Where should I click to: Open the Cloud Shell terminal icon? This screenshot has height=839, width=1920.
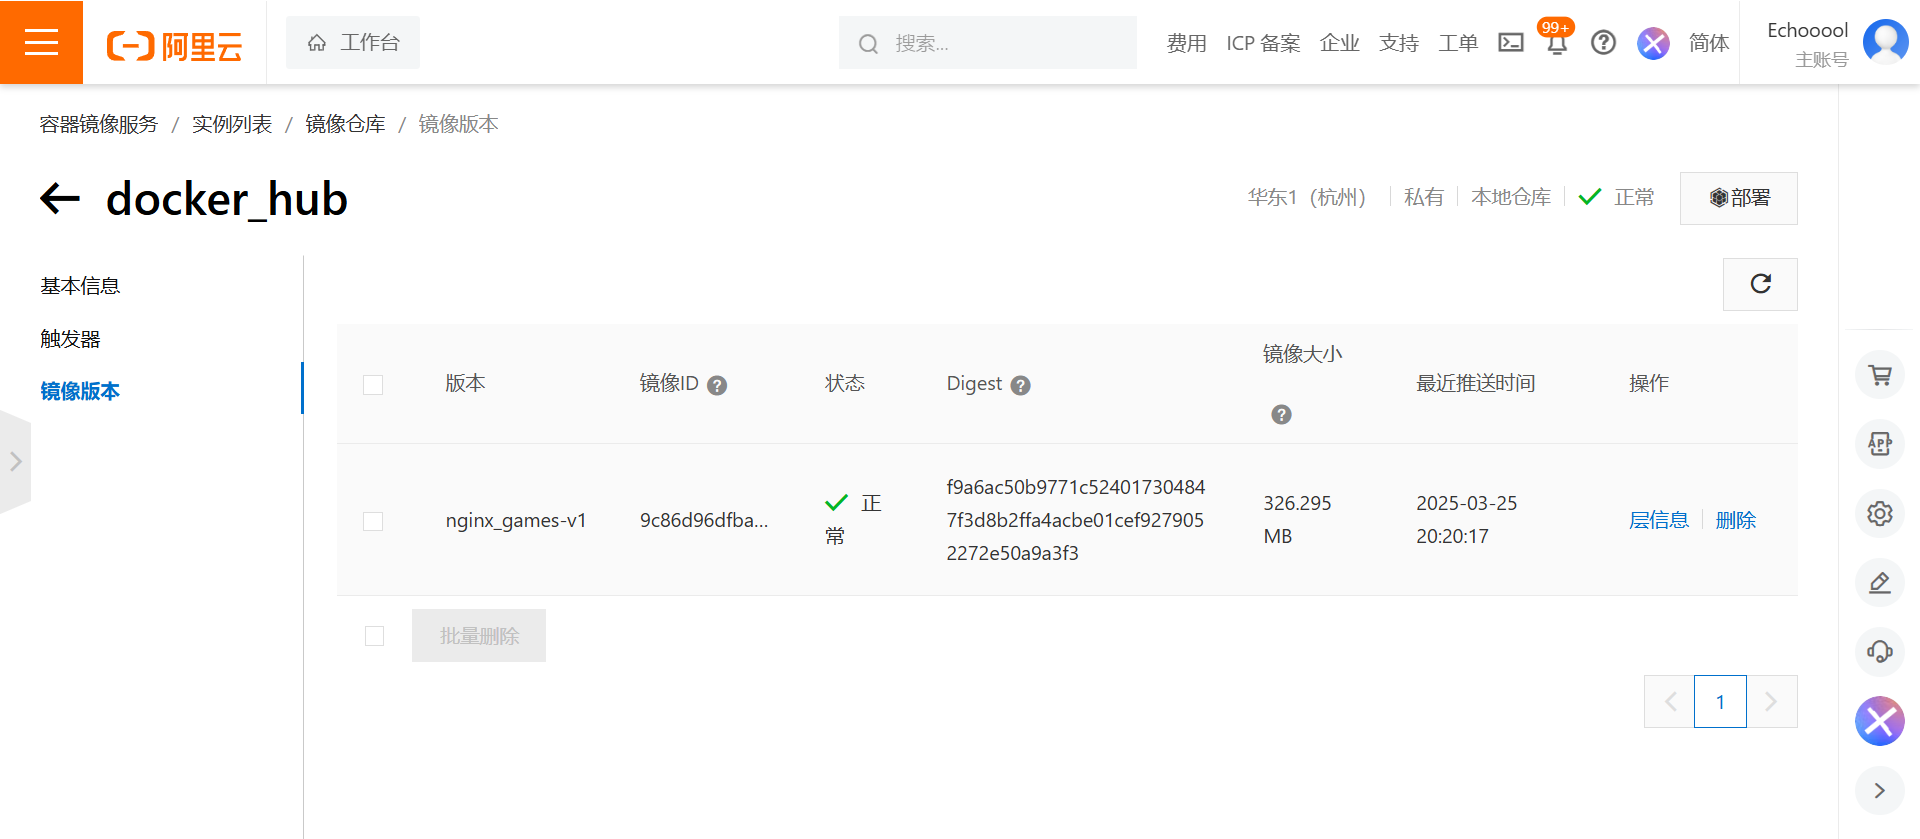(x=1510, y=42)
